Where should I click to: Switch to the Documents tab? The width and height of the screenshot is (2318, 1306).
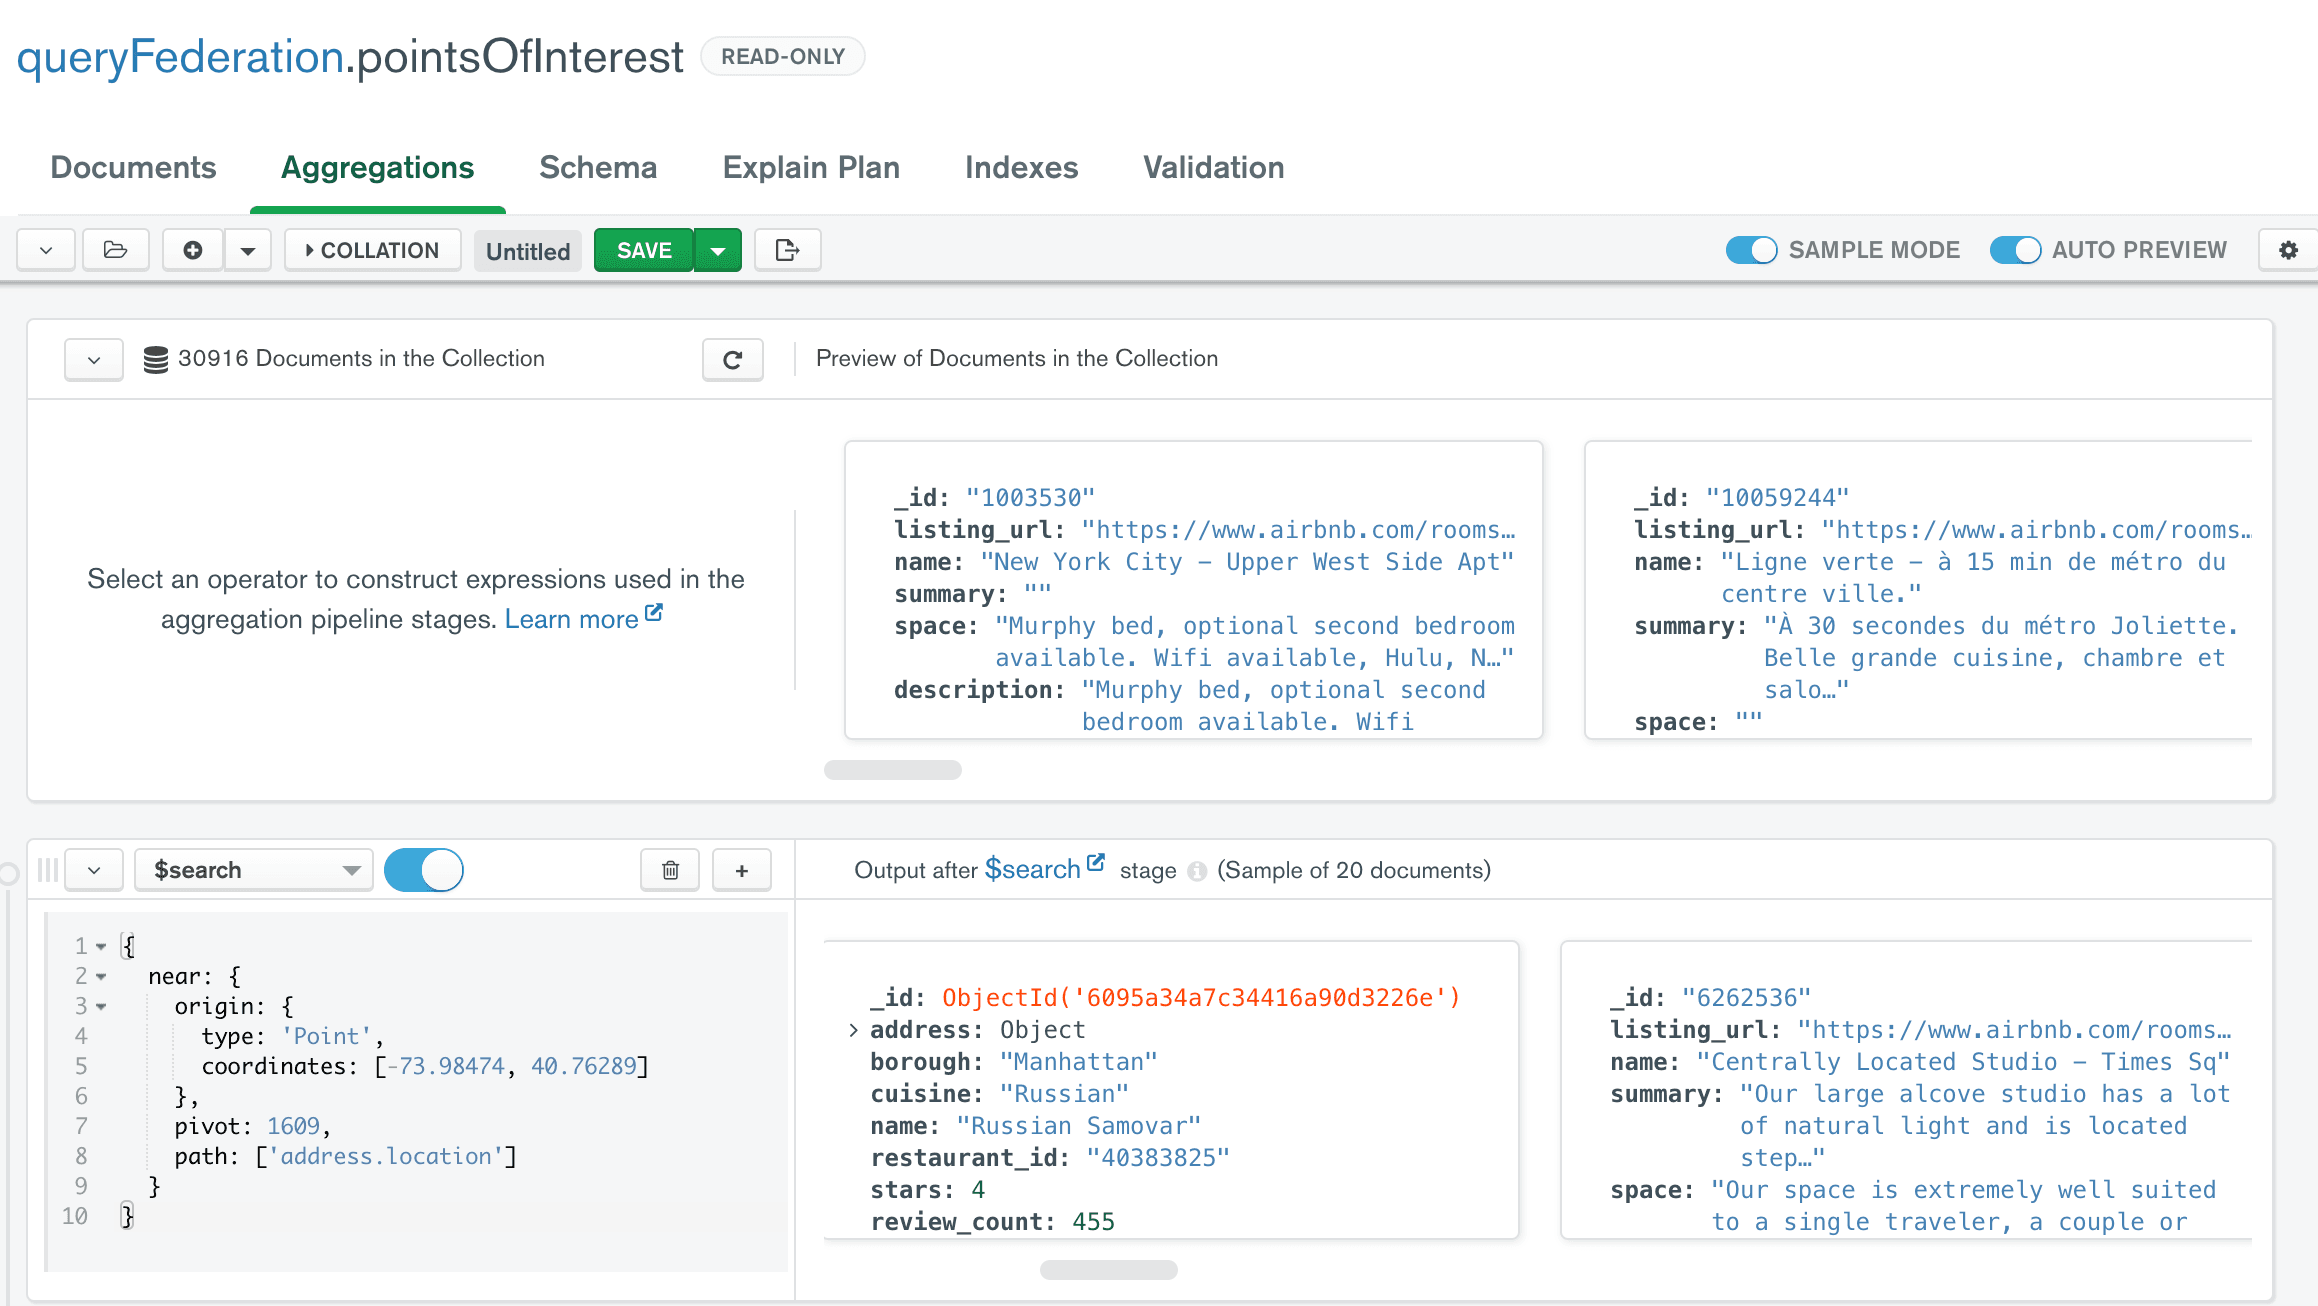point(133,167)
